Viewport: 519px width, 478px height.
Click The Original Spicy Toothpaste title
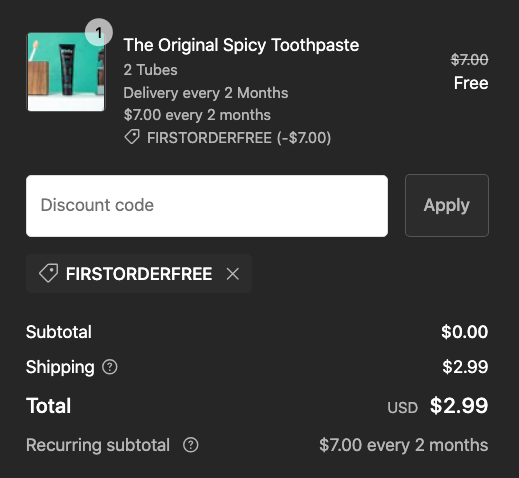point(241,45)
